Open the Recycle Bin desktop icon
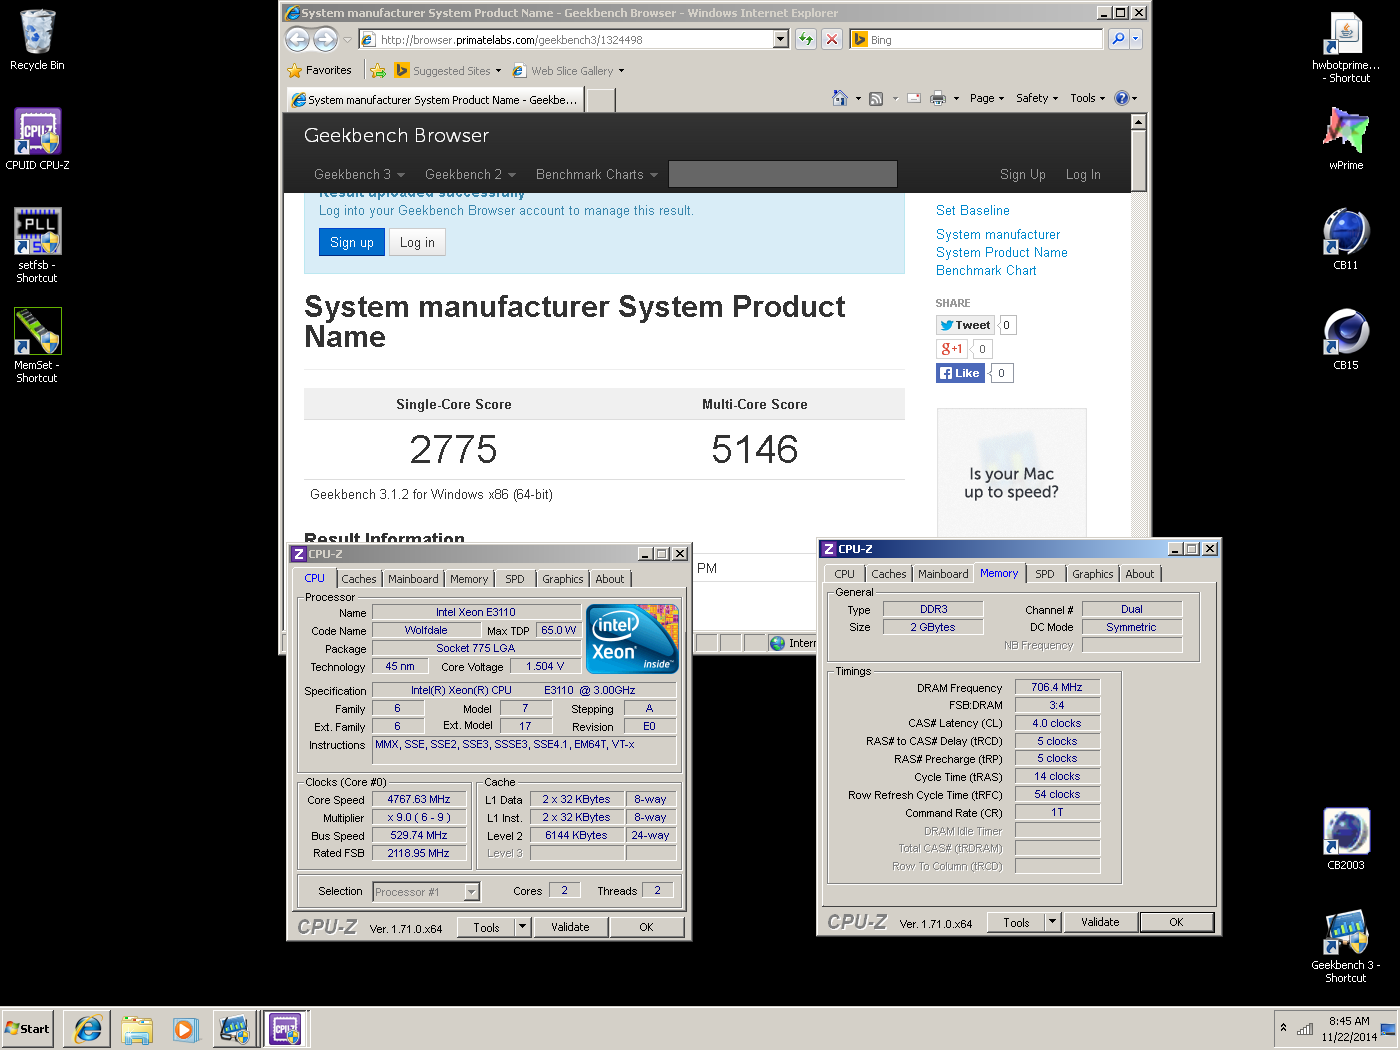Image resolution: width=1400 pixels, height=1050 pixels. [37, 40]
